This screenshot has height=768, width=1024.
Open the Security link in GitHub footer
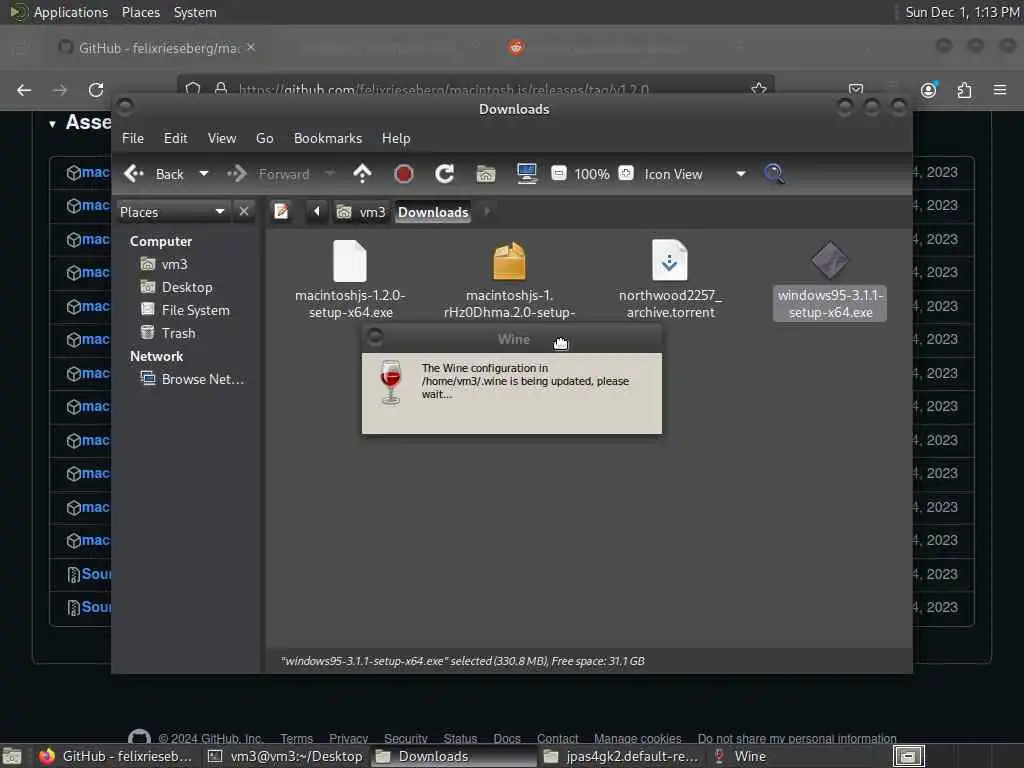click(406, 738)
